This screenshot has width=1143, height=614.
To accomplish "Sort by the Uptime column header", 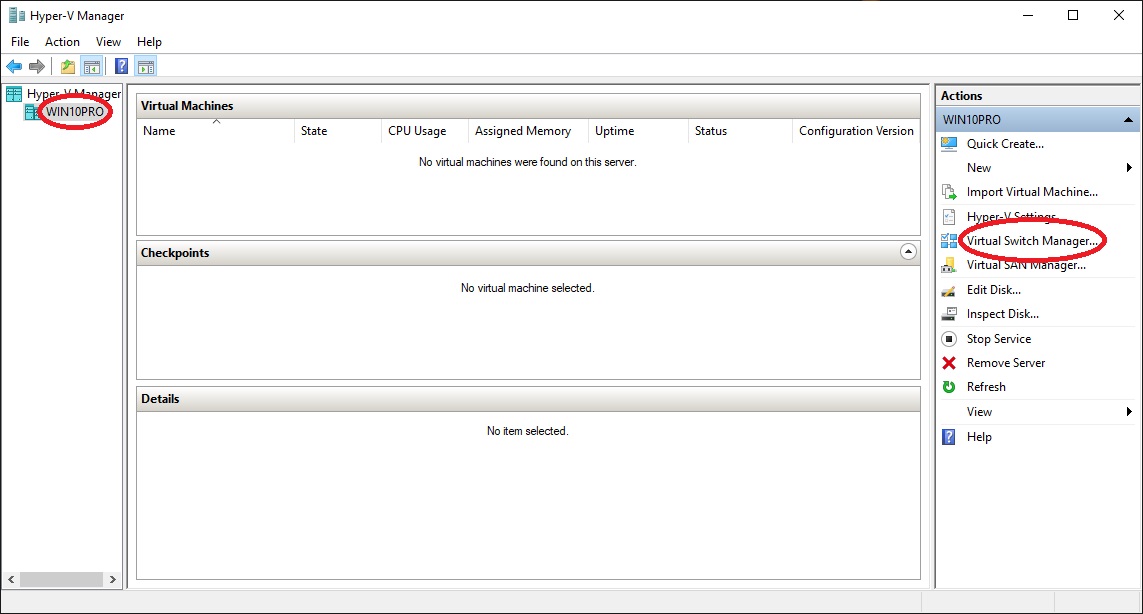I will [638, 131].
